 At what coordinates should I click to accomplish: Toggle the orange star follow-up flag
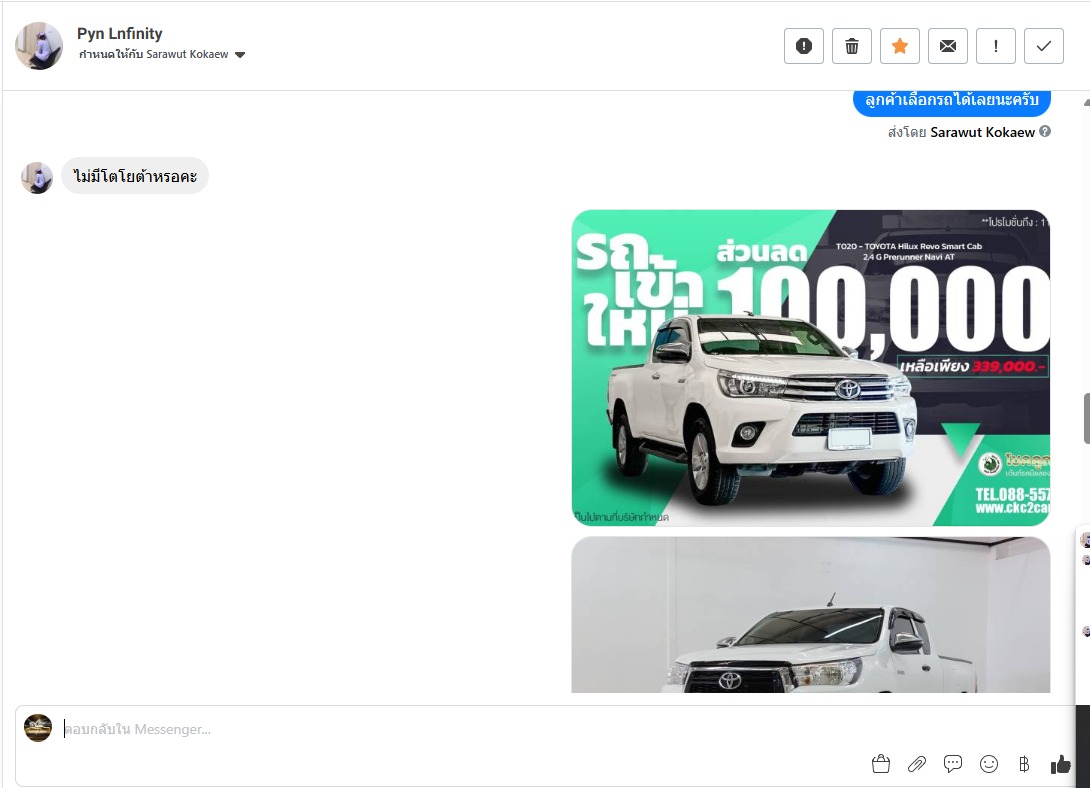tap(900, 46)
